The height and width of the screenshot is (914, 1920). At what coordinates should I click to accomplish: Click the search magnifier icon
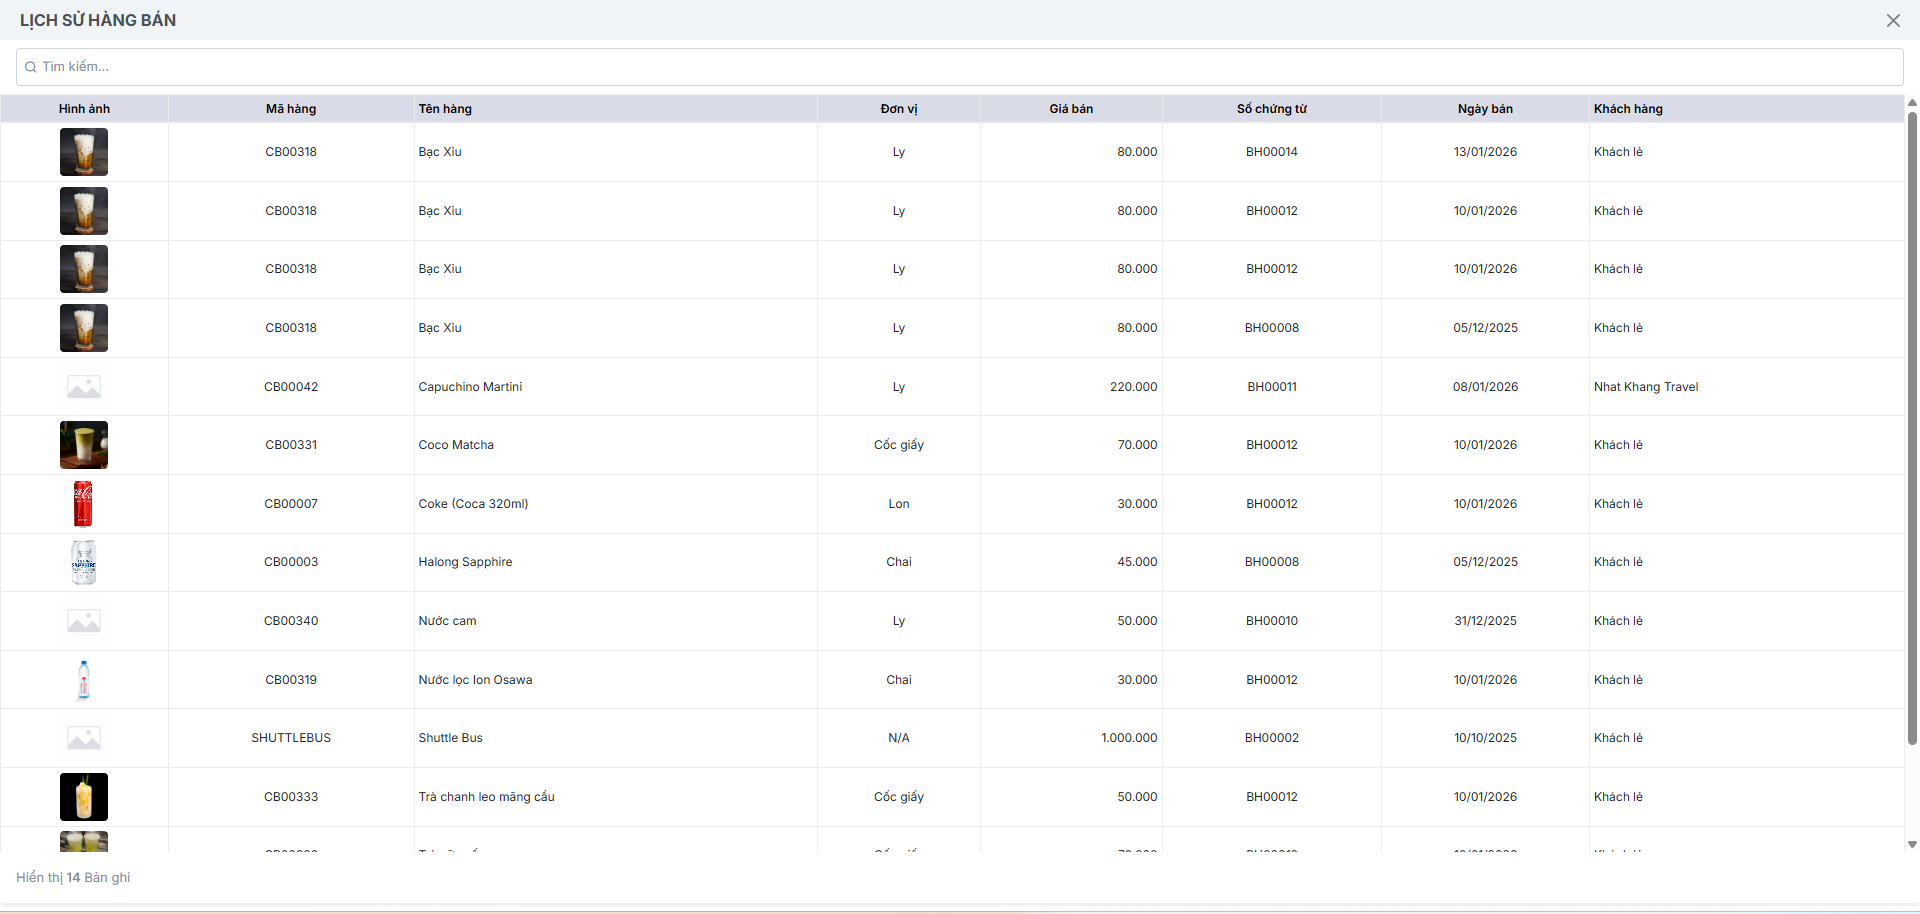point(31,67)
